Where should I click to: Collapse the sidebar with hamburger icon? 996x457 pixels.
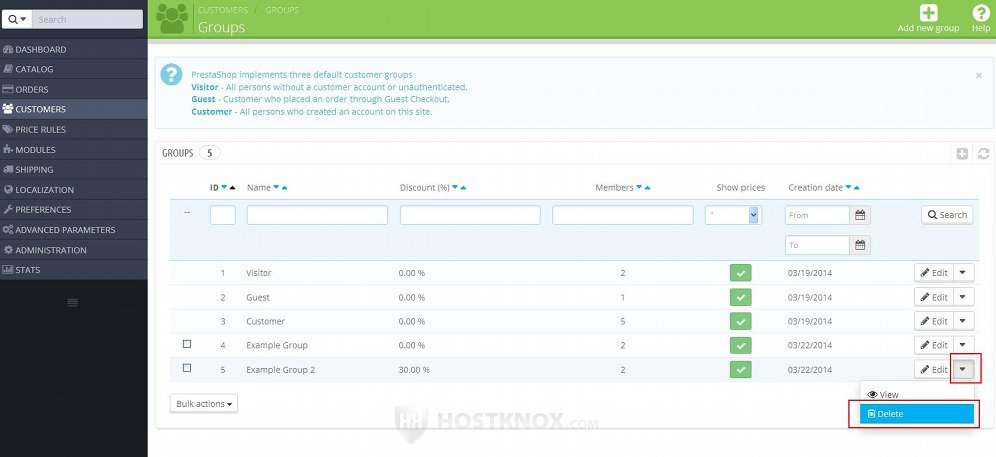72,303
